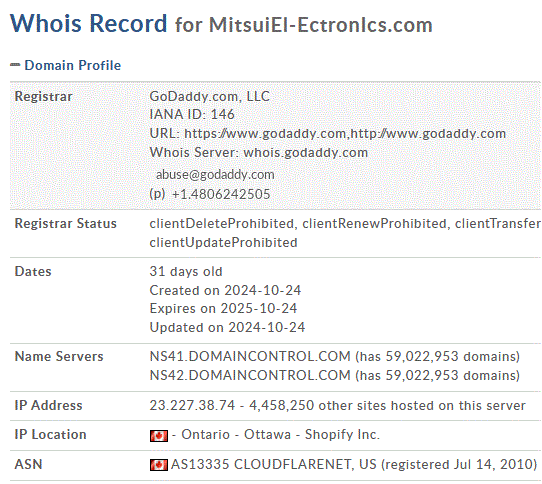Click the registrar phone number +1.4806242505
This screenshot has width=542, height=484.
pos(221,194)
